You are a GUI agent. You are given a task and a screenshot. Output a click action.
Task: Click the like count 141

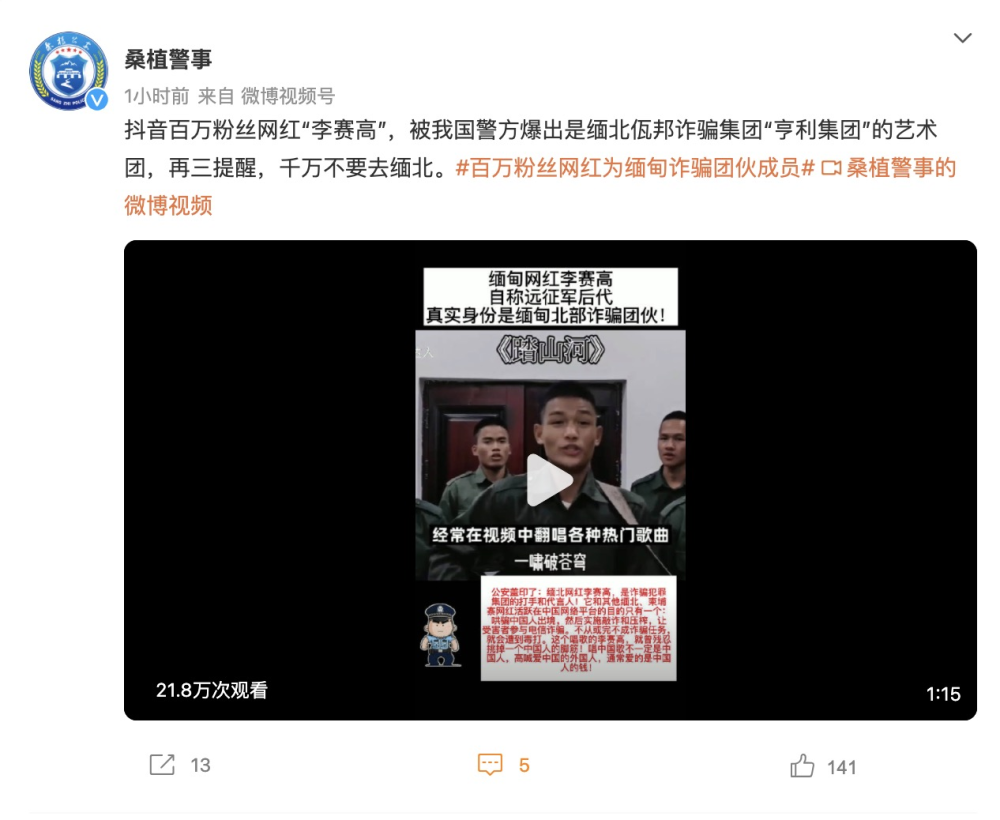pyautogui.click(x=841, y=767)
